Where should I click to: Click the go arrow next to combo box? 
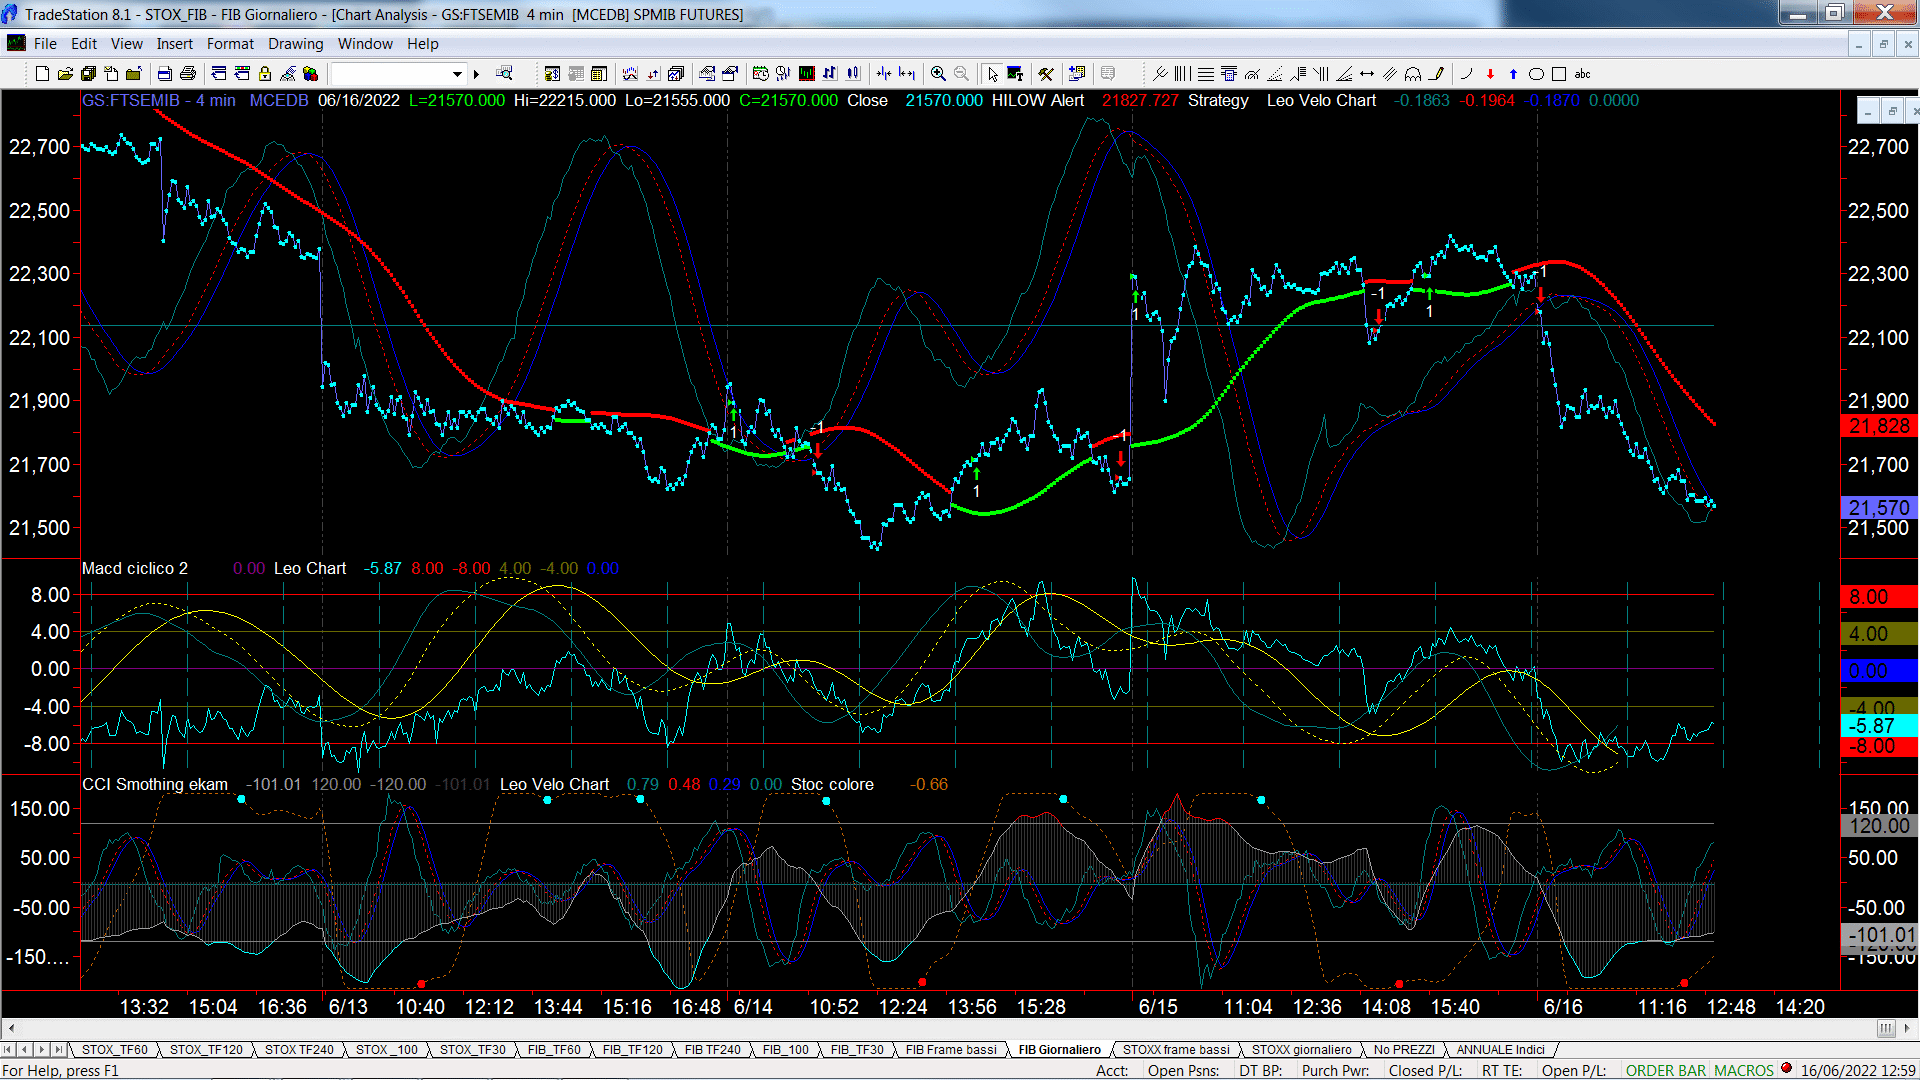[476, 74]
